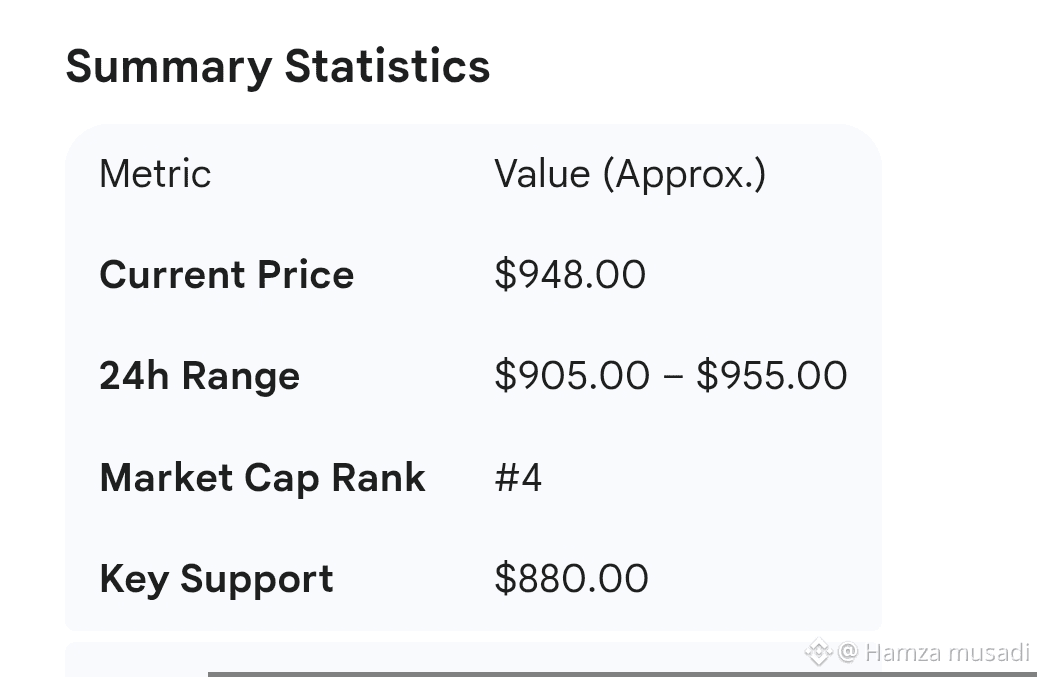Click the (Approx.) text in the header
The width and height of the screenshot is (1037, 677).
[684, 174]
